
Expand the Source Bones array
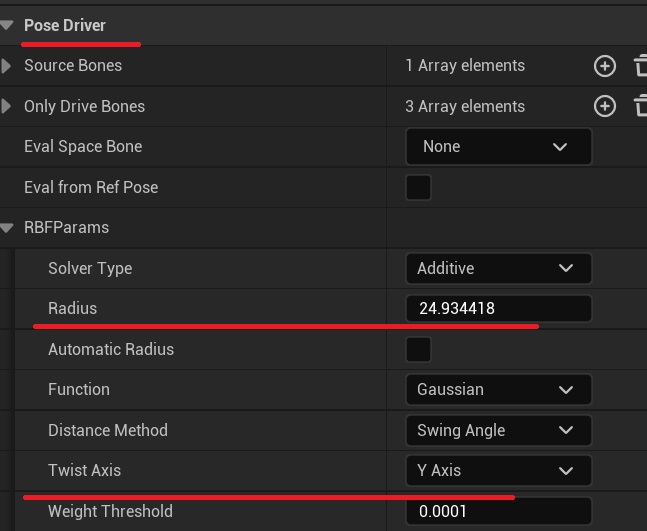click(8, 66)
